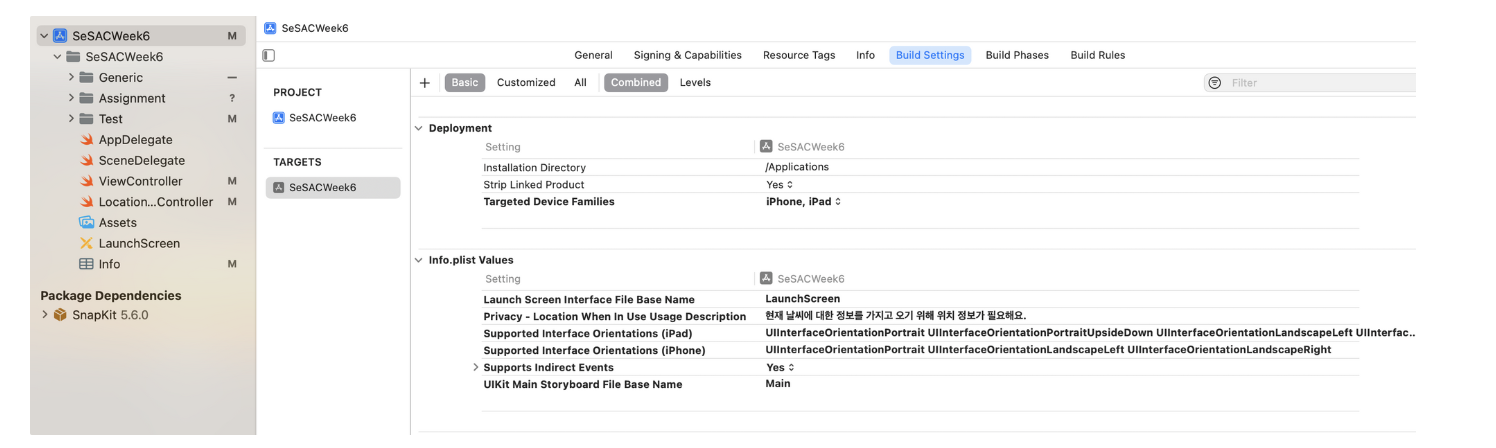Click the Assignment folder icon
This screenshot has height=448, width=1496.
(x=87, y=98)
